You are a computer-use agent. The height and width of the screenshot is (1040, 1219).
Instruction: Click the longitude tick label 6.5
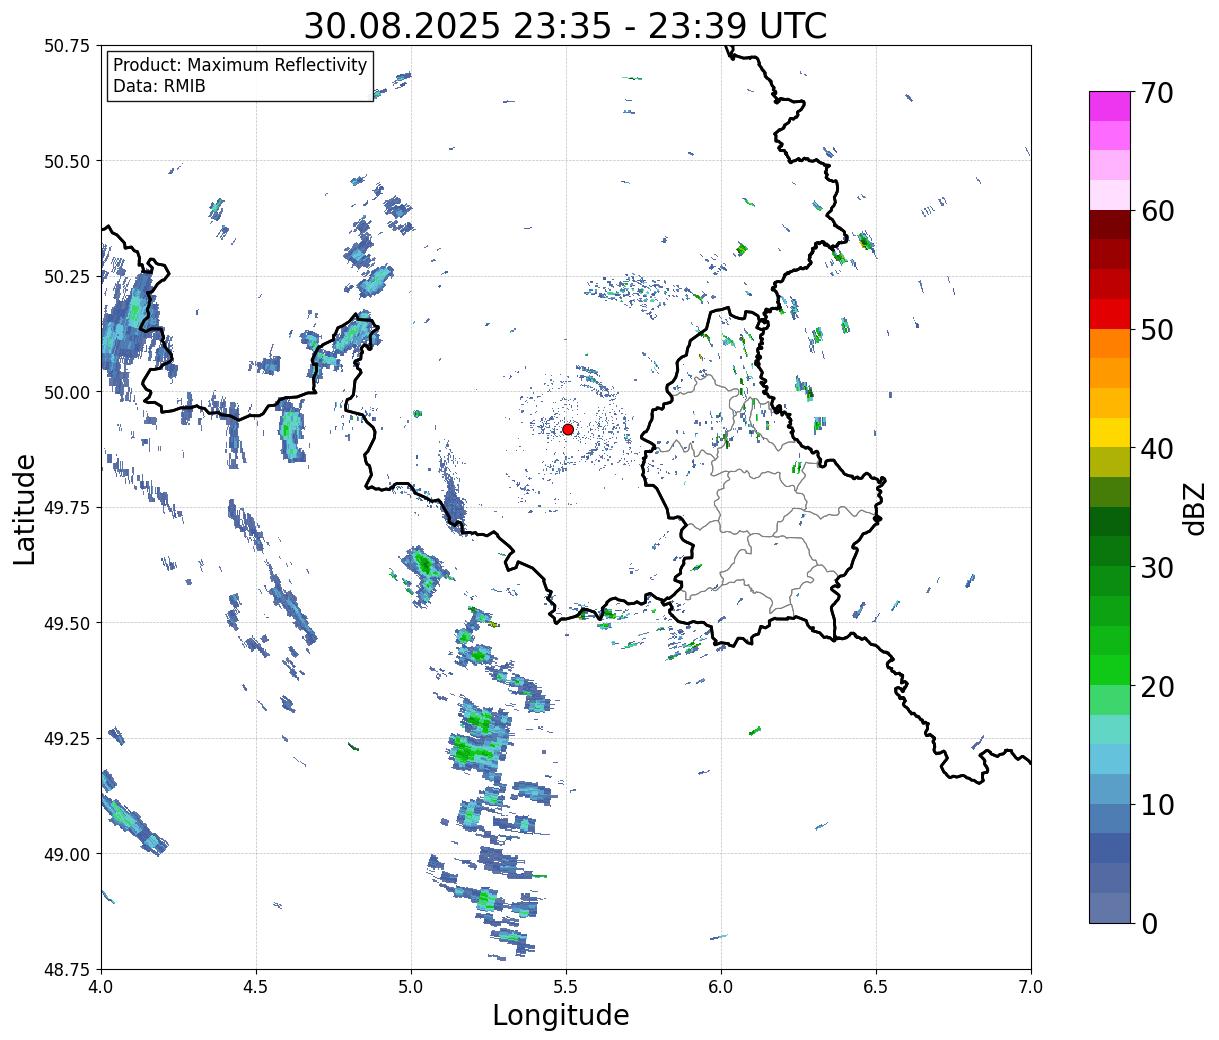pos(876,987)
